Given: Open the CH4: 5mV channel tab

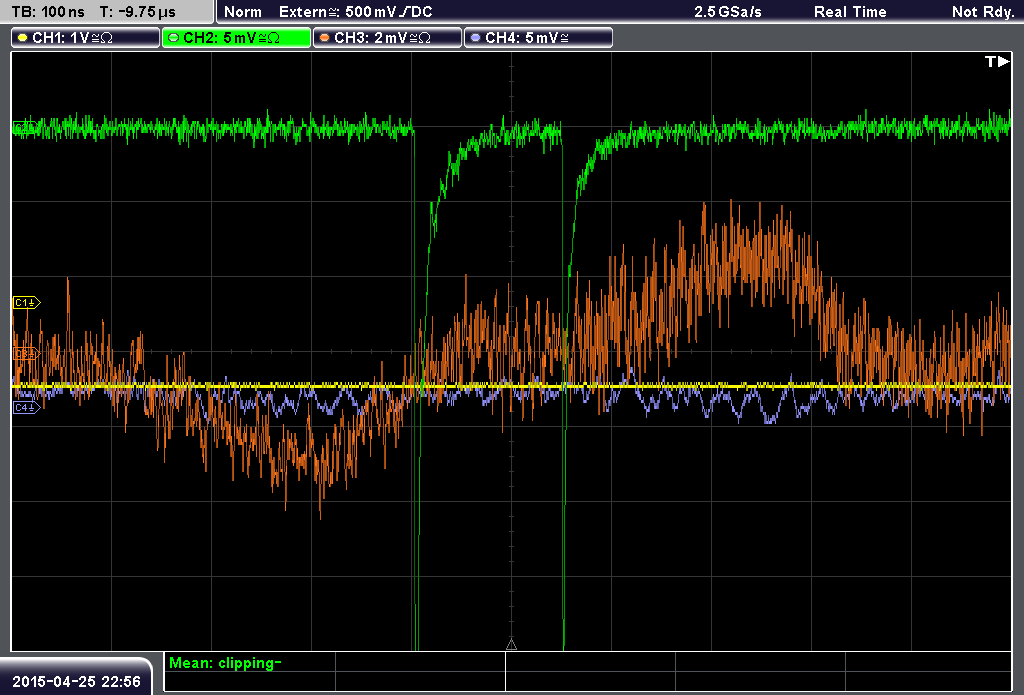Looking at the screenshot, I should [x=538, y=38].
